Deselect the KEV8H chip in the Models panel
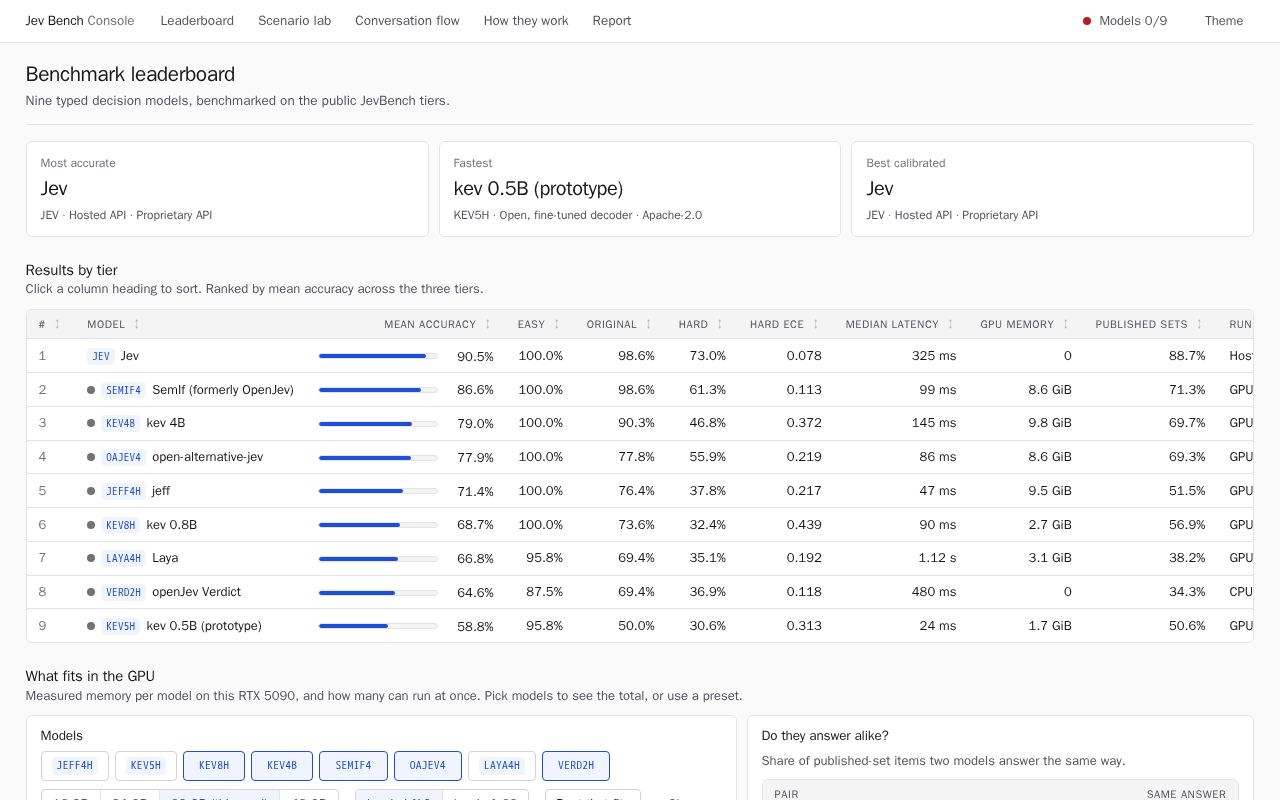Image resolution: width=1280 pixels, height=800 pixels. click(214, 766)
